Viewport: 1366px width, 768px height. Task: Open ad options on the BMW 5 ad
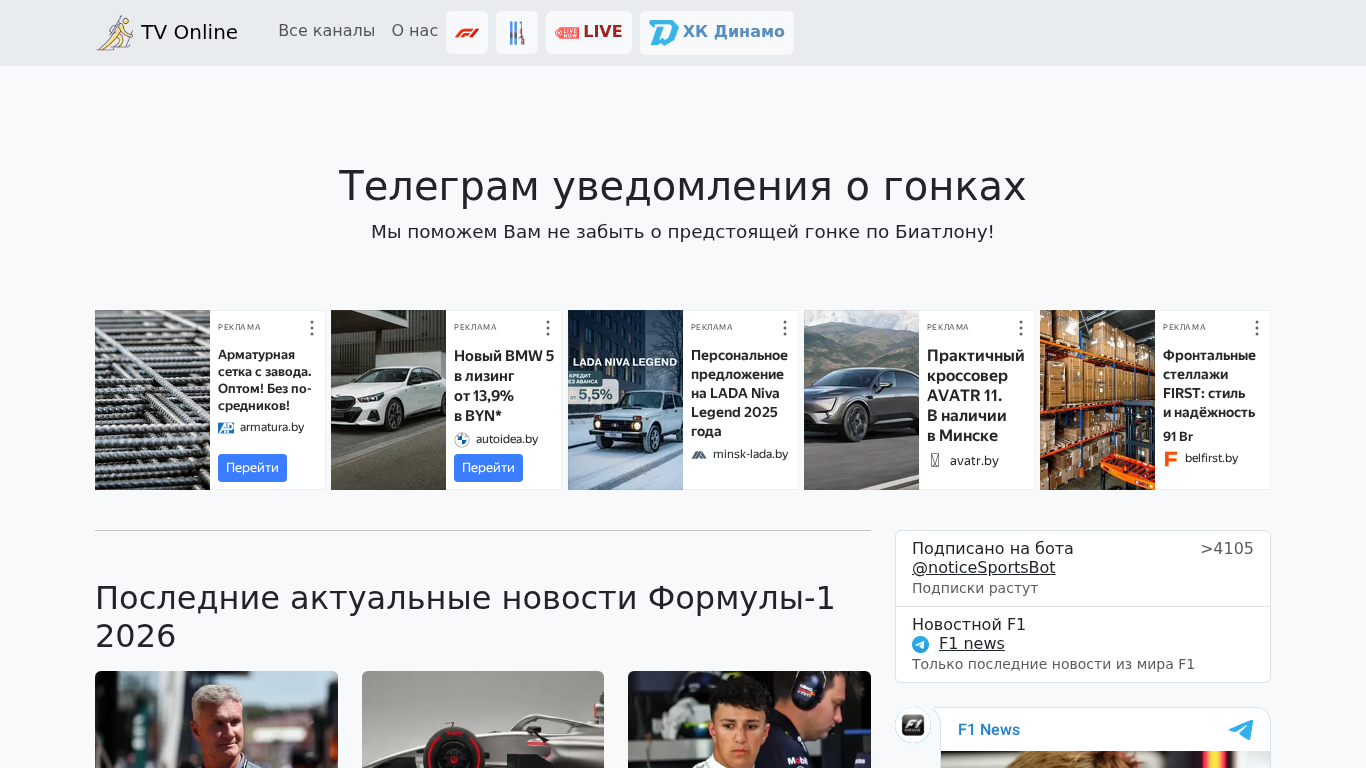pyautogui.click(x=548, y=328)
